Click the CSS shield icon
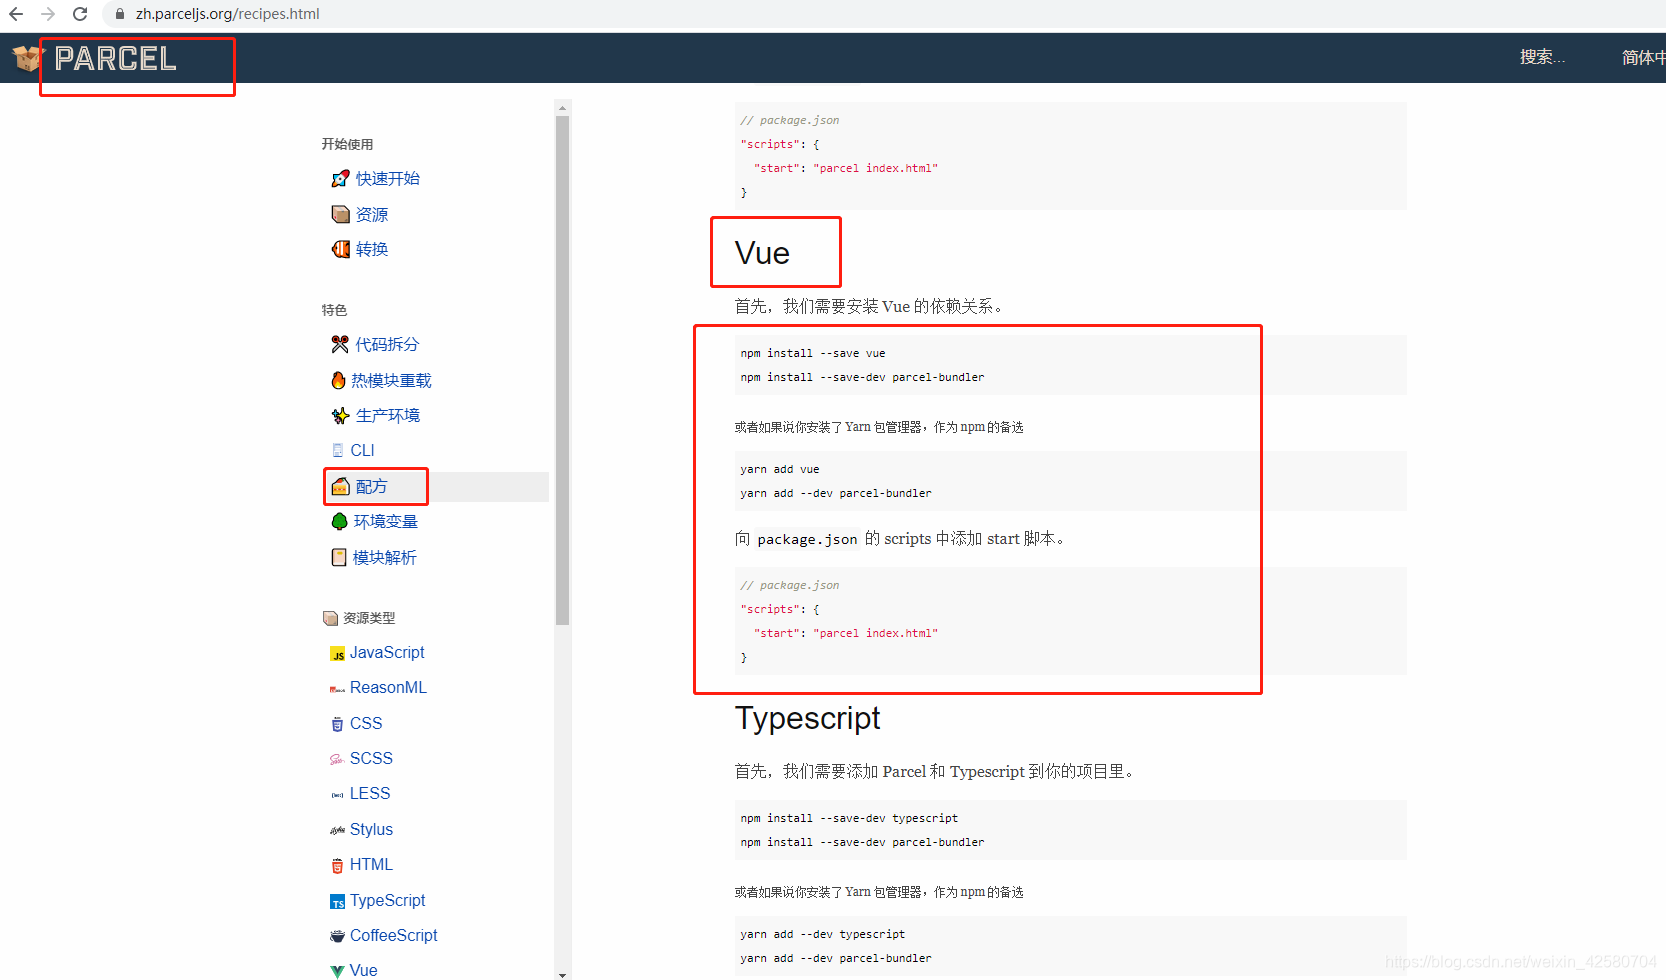1666x980 pixels. (337, 724)
